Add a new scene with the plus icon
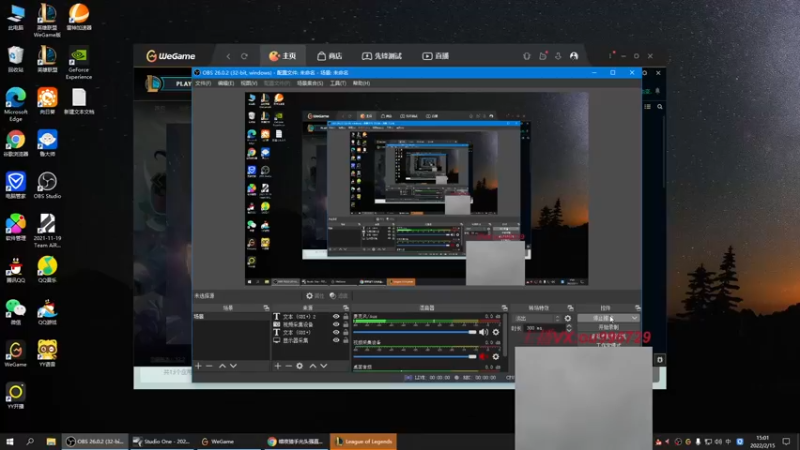The height and width of the screenshot is (450, 800). click(198, 366)
